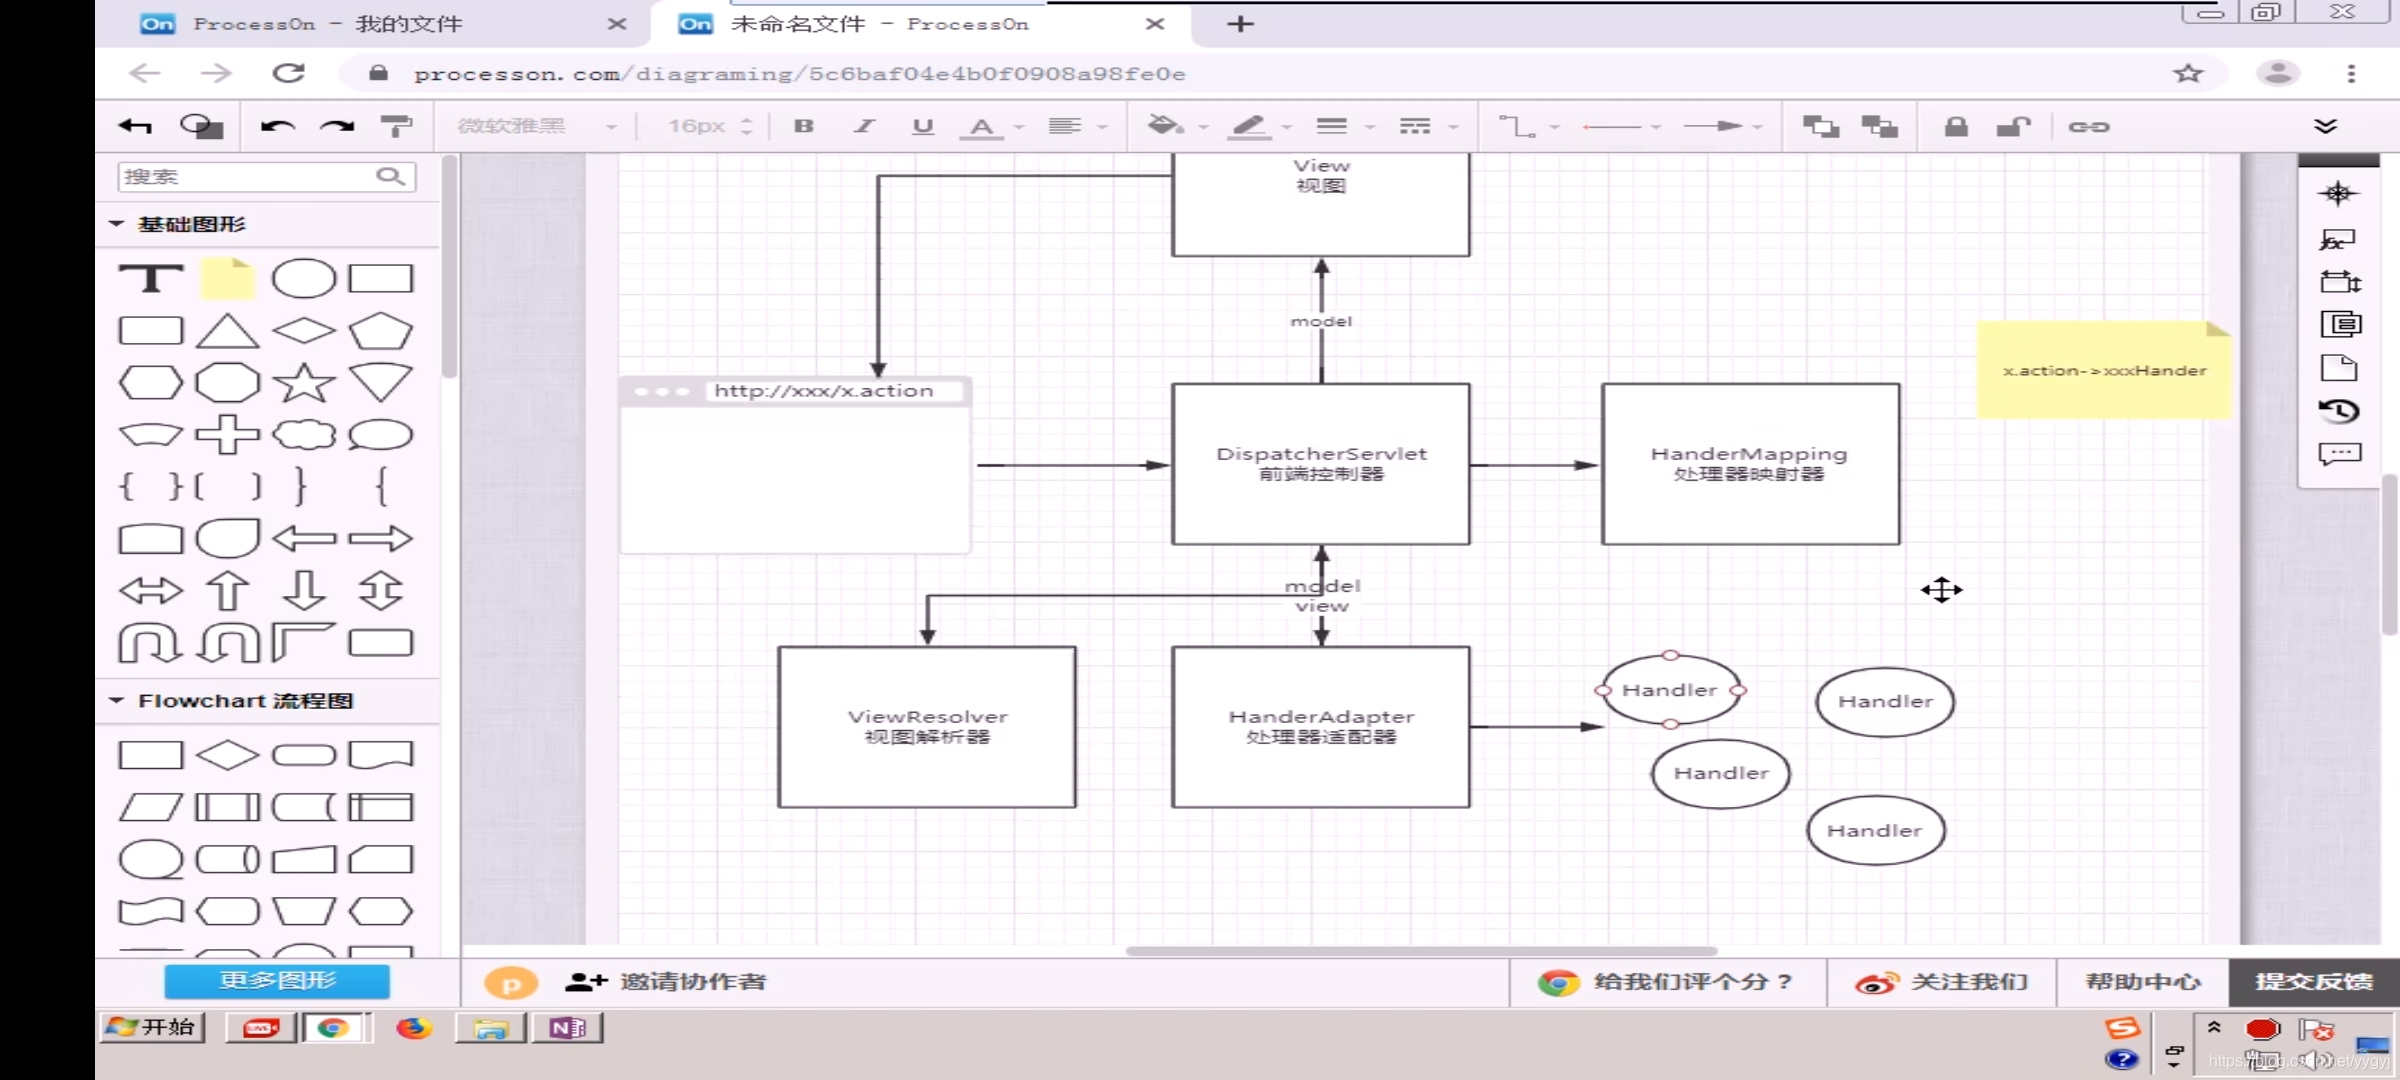
Task: Click the 更多图形 button
Action: coord(277,981)
